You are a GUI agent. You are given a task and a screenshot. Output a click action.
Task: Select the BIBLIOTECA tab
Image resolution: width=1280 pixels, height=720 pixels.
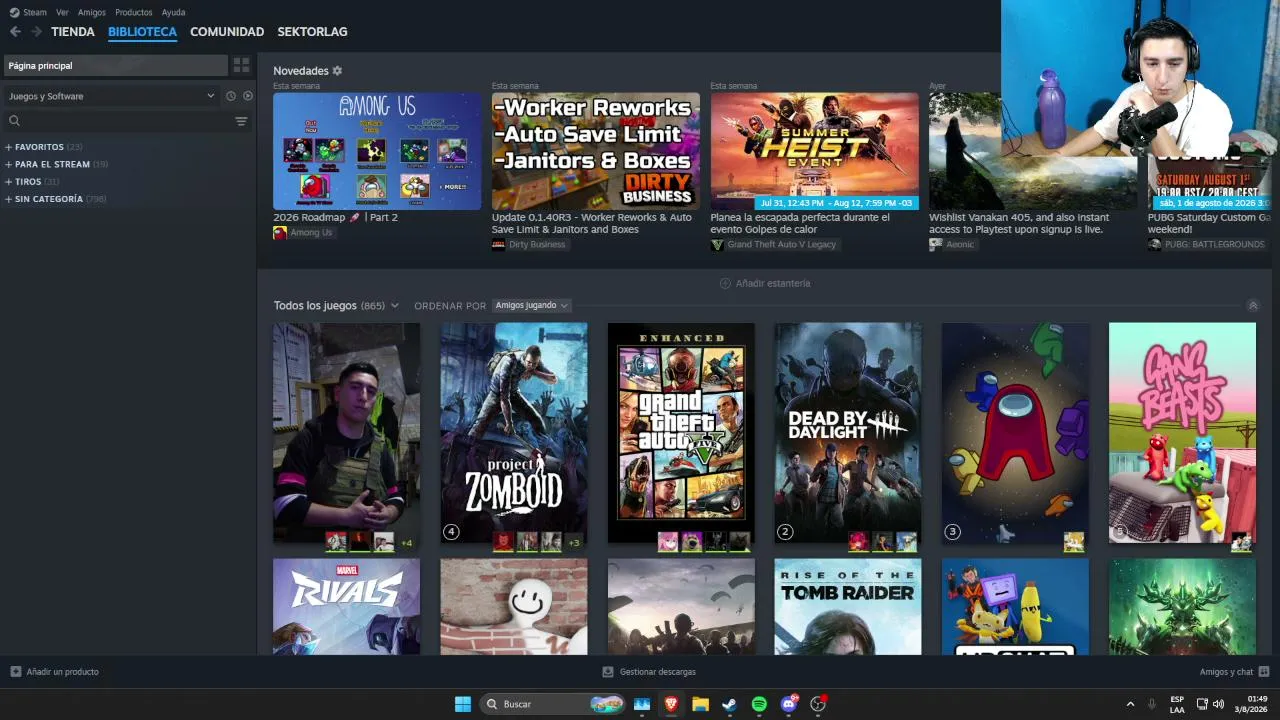click(x=142, y=32)
